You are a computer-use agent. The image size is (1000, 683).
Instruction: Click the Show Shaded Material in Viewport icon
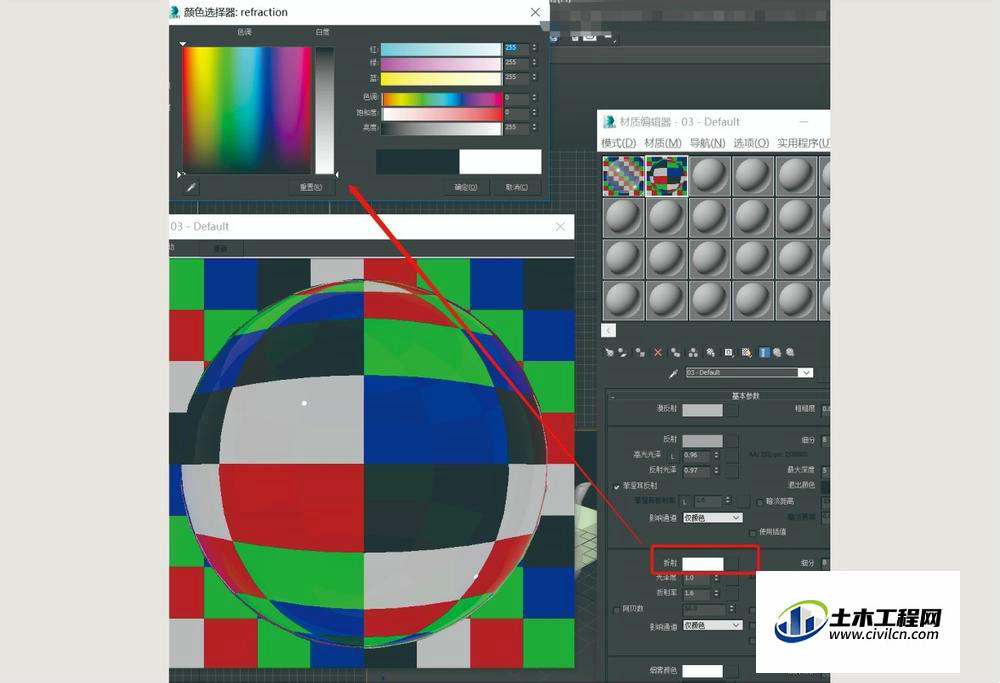point(746,352)
